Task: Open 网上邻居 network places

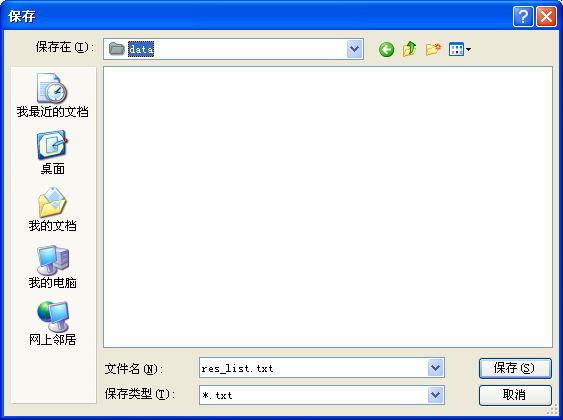Action: click(52, 323)
